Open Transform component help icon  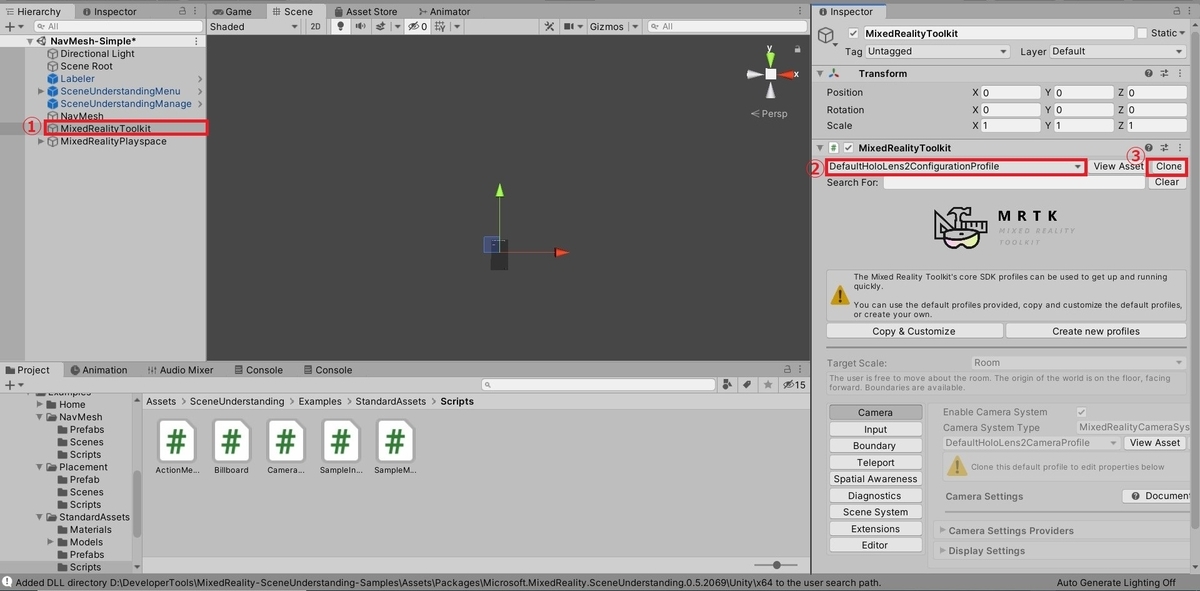1149,73
